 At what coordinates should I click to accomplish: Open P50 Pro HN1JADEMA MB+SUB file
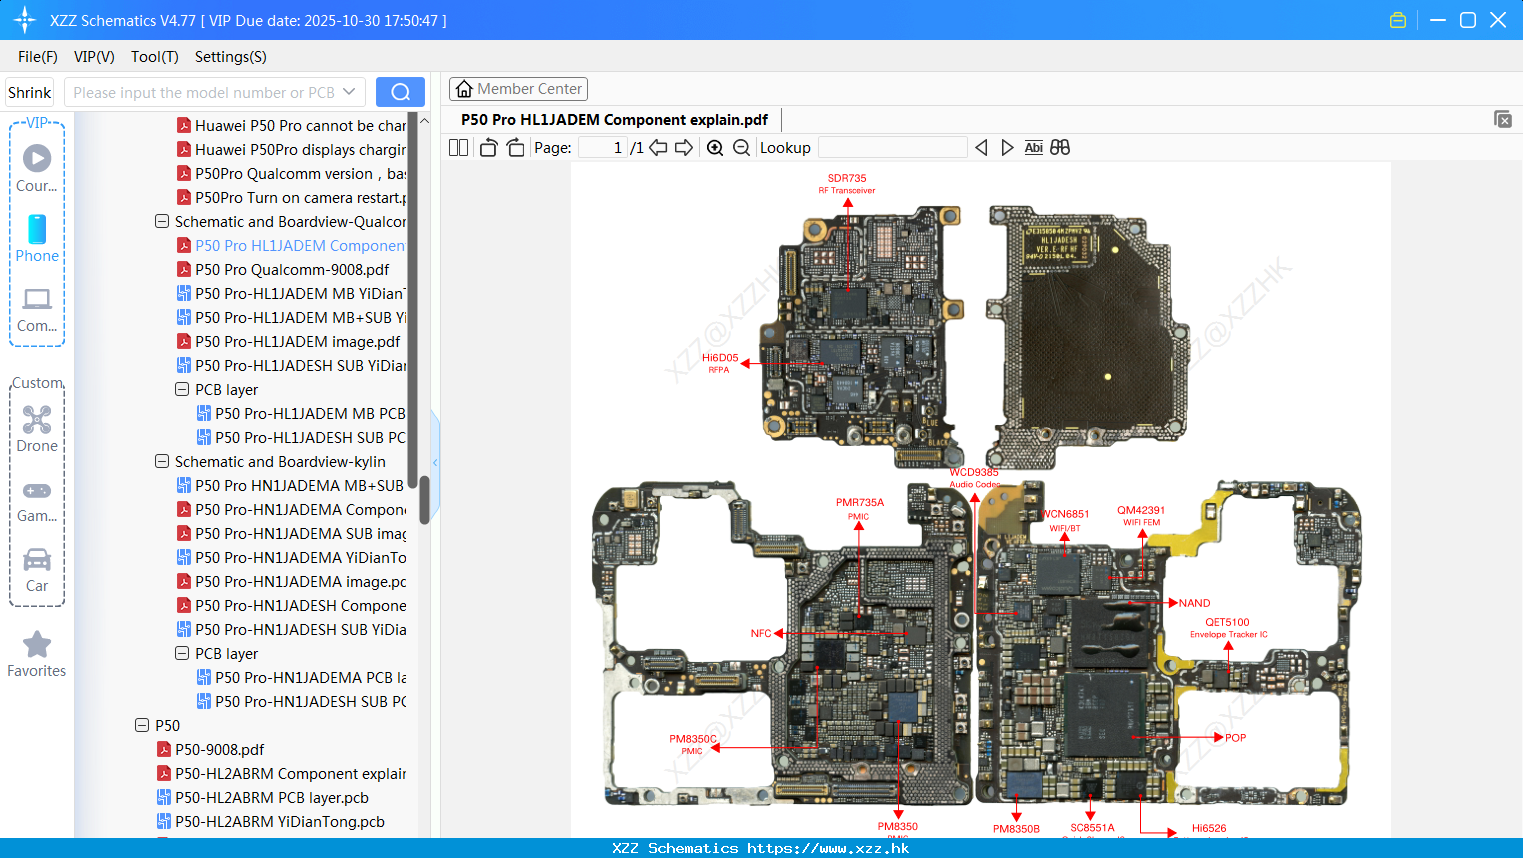[291, 485]
